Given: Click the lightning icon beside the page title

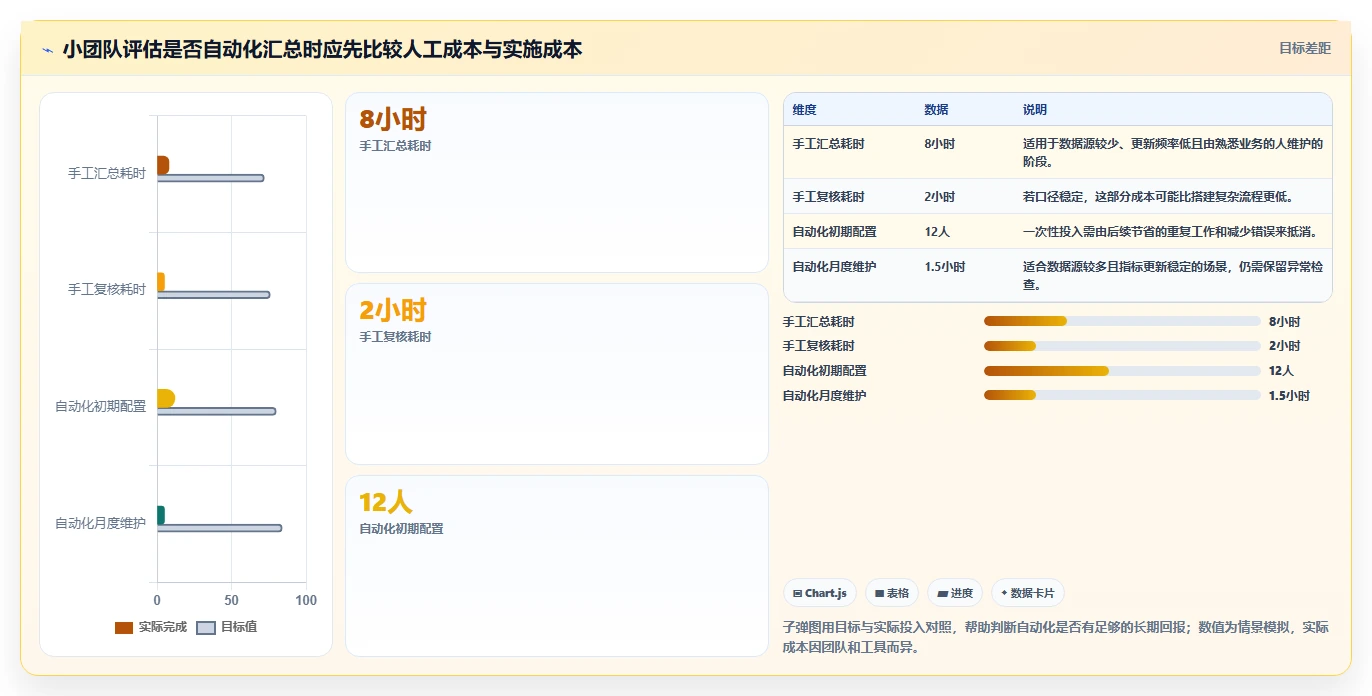Looking at the screenshot, I should [47, 50].
